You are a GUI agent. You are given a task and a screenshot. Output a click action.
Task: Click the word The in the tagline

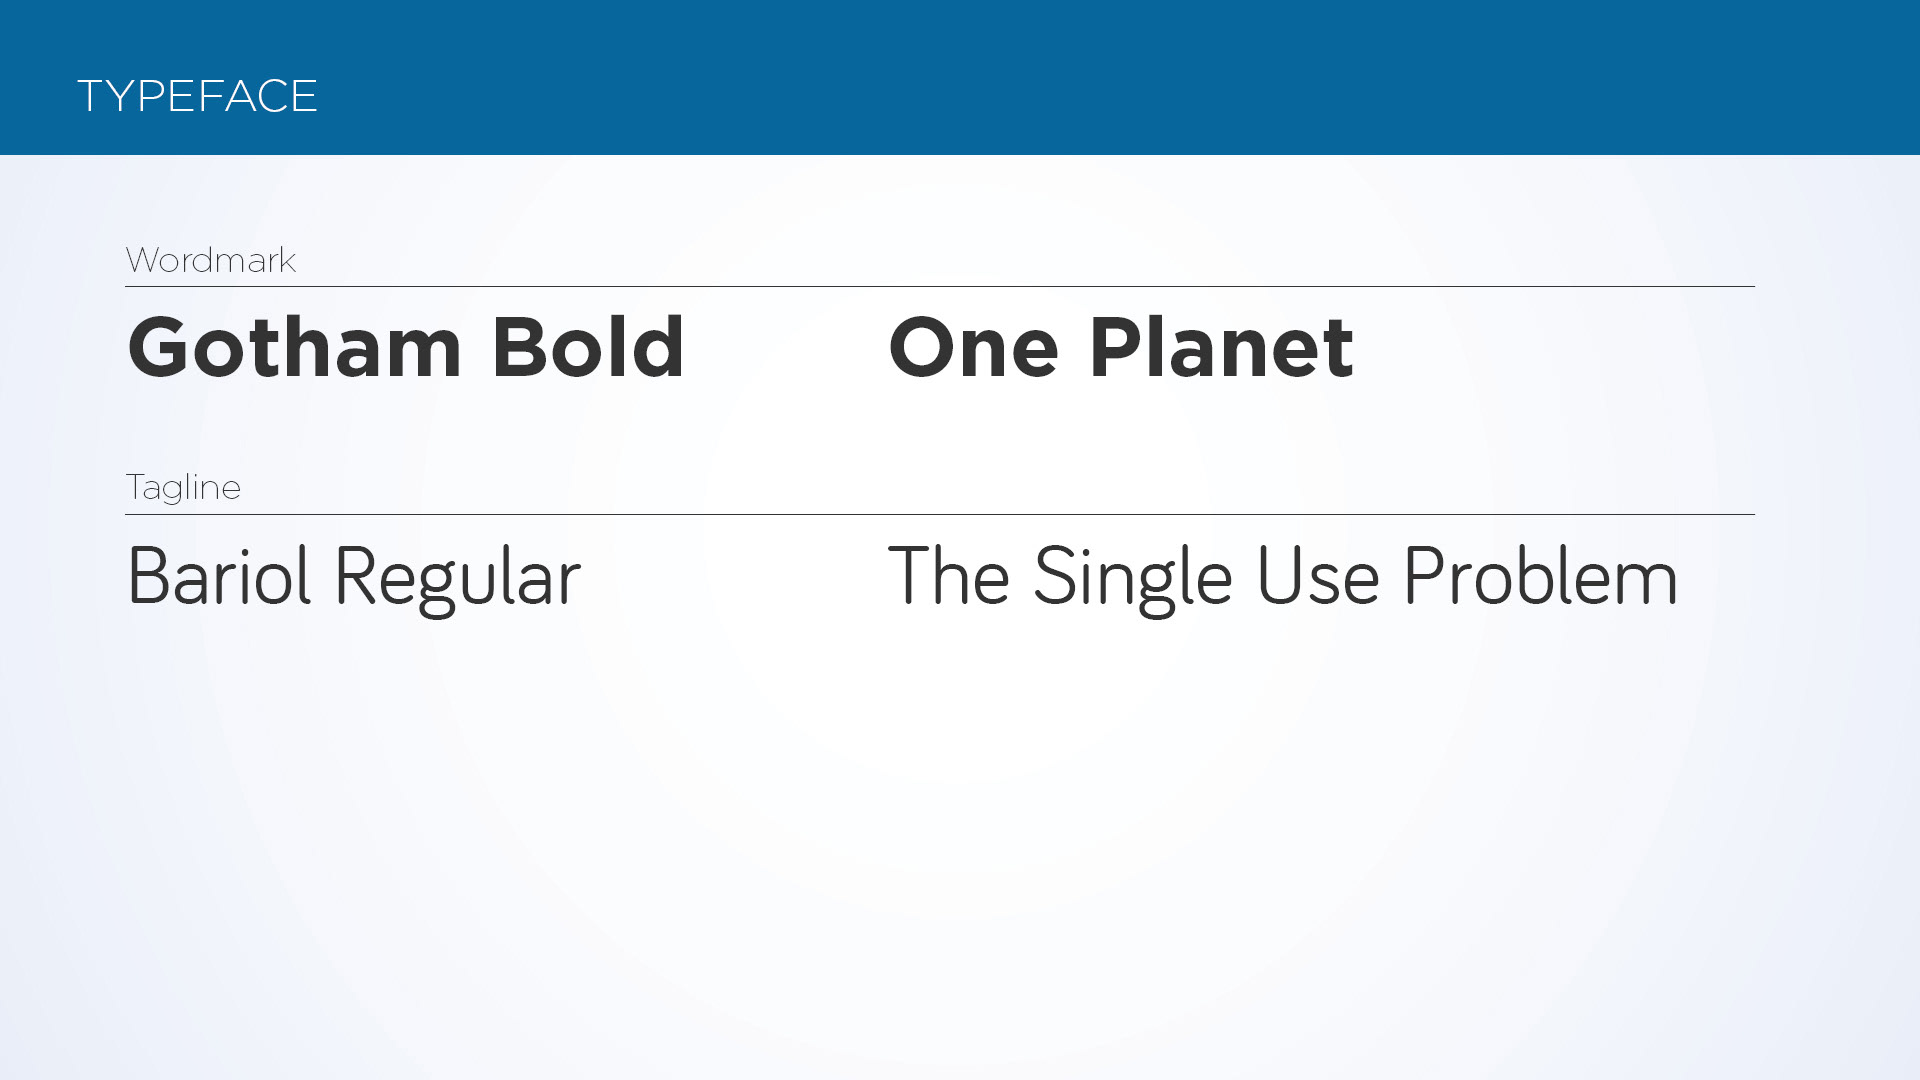[x=949, y=576]
